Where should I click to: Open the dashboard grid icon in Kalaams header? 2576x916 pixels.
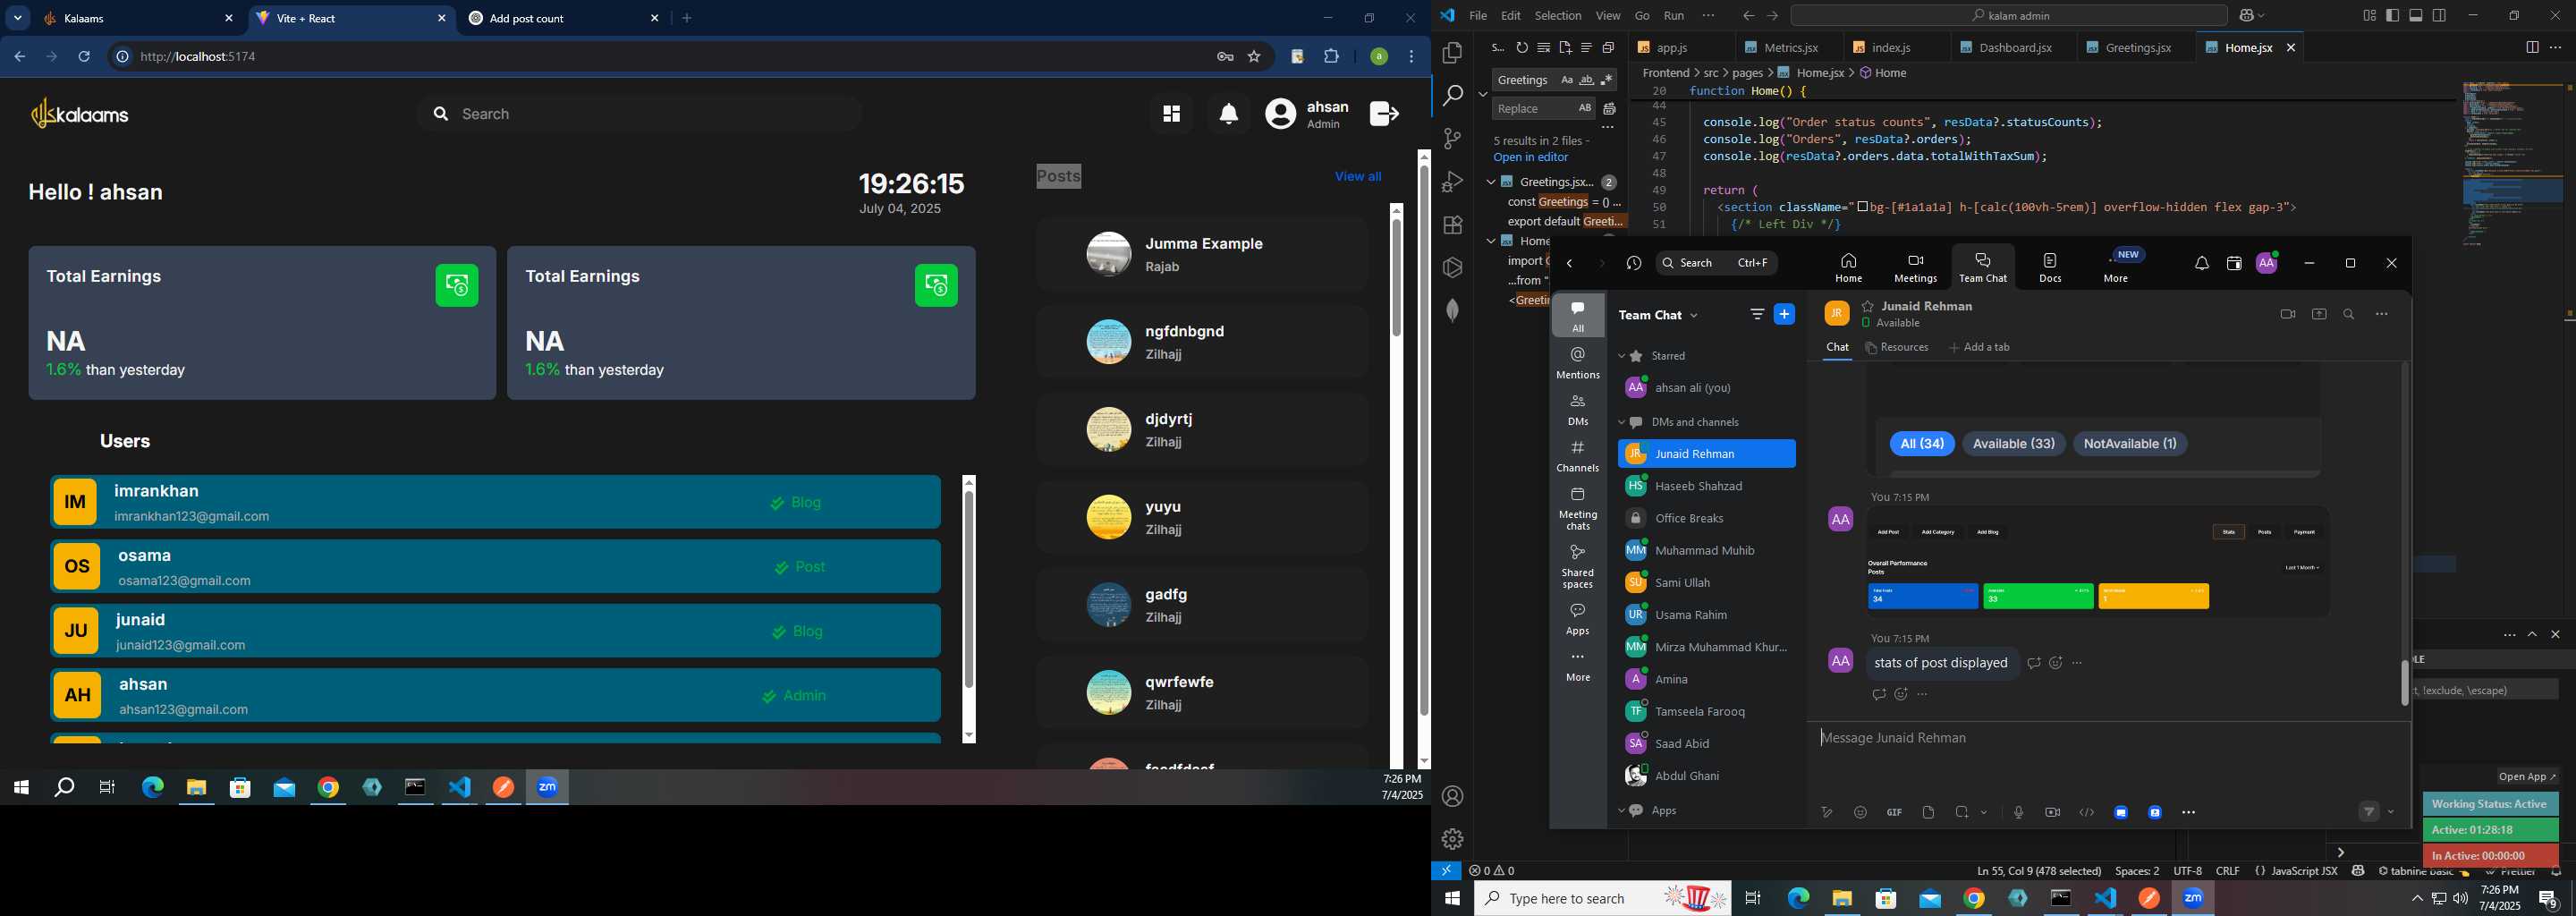pyautogui.click(x=1171, y=114)
